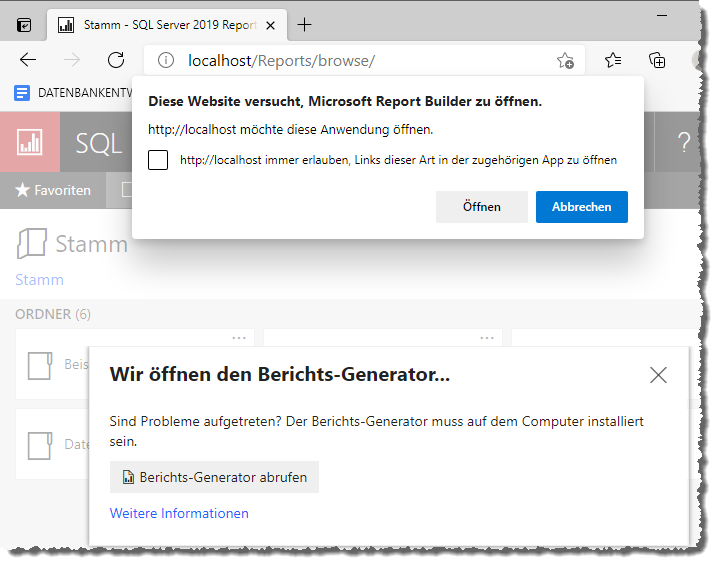Open the browser favorites list icon
This screenshot has height=568, width=719.
coord(613,60)
